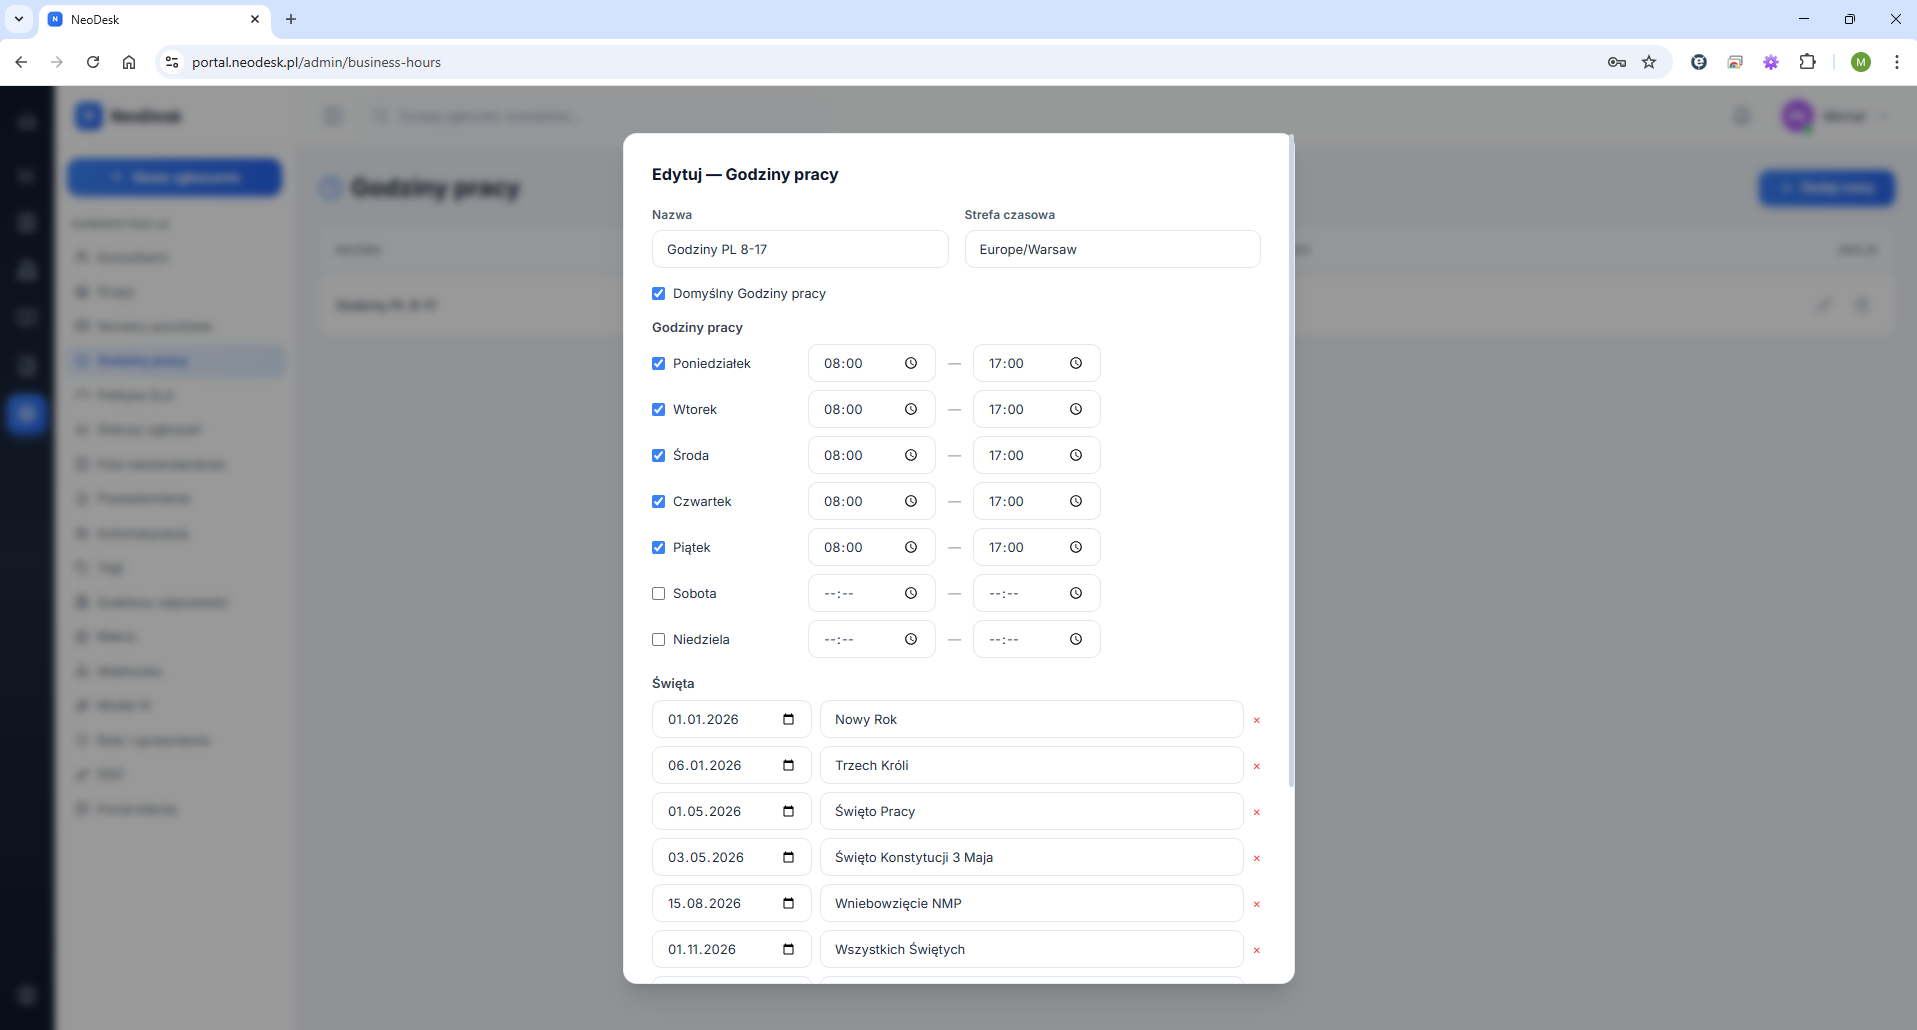Click the Trzech Króli name field
The height and width of the screenshot is (1030, 1917).
[x=1031, y=765]
